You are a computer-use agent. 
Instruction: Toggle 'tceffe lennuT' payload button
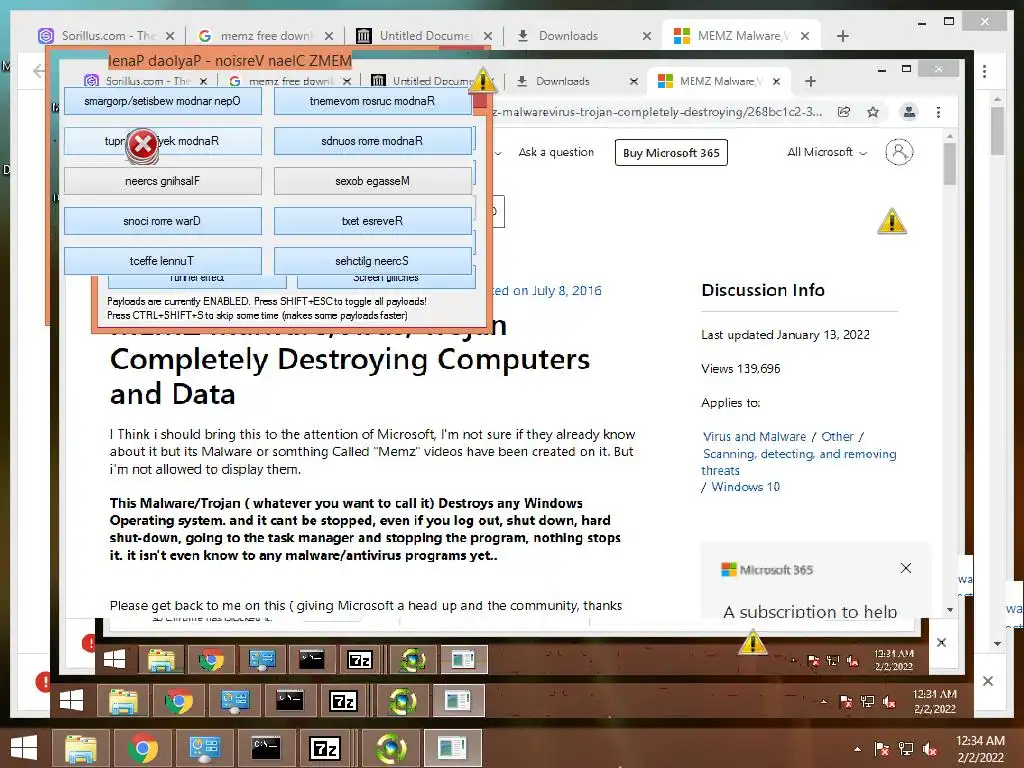163,261
